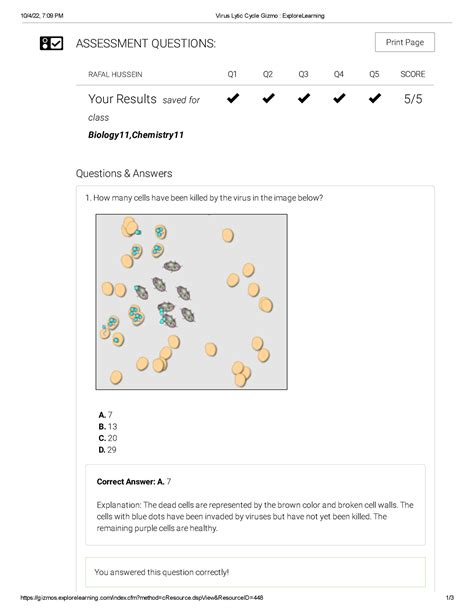
Task: Click the Q4 checkmark icon
Action: point(339,98)
